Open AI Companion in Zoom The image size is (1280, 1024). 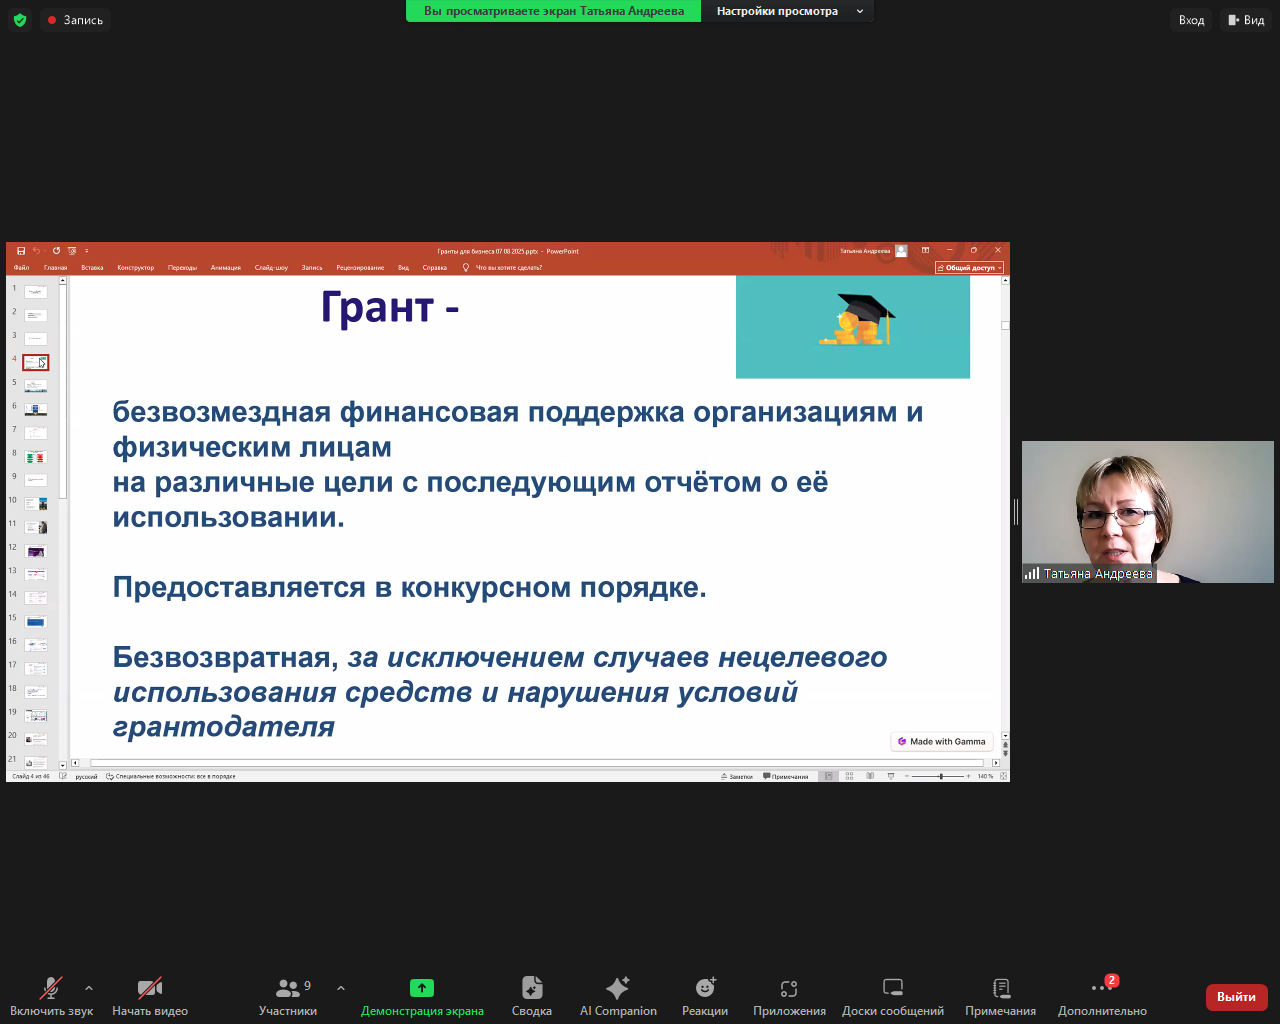tap(617, 995)
